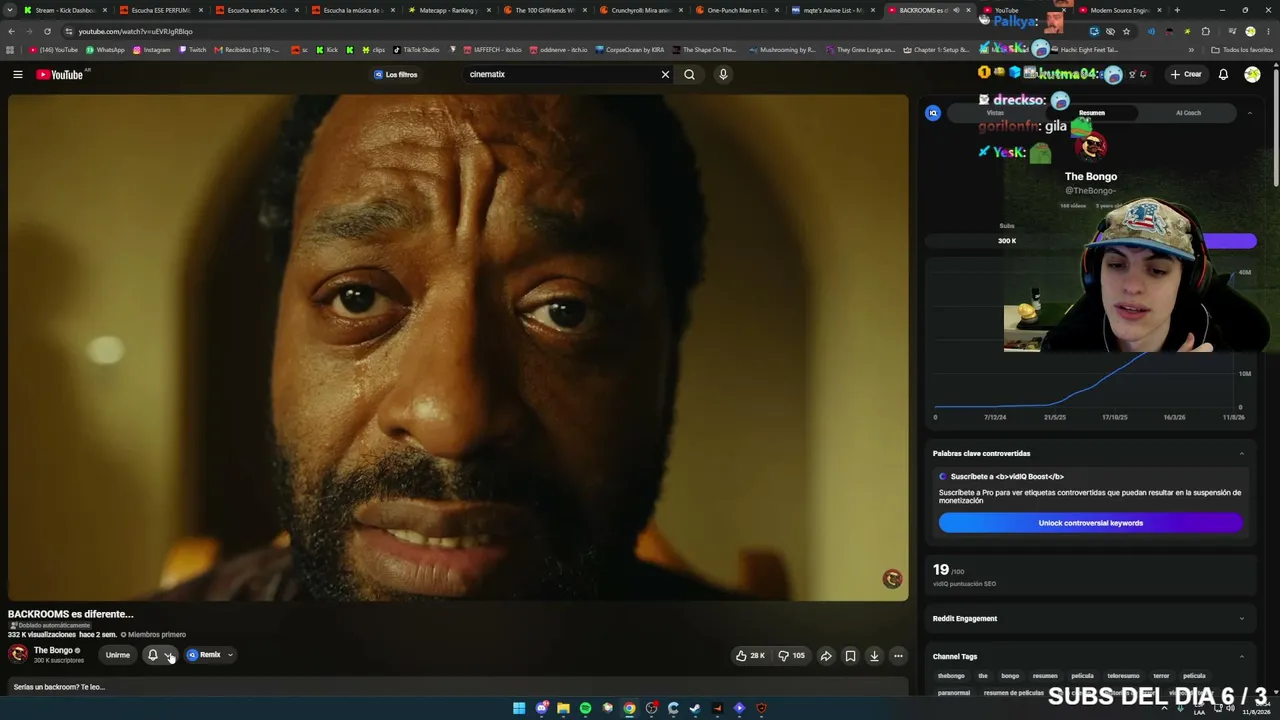Image resolution: width=1280 pixels, height=720 pixels.
Task: Select the pelicula tag after resumen
Action: (x=1082, y=676)
